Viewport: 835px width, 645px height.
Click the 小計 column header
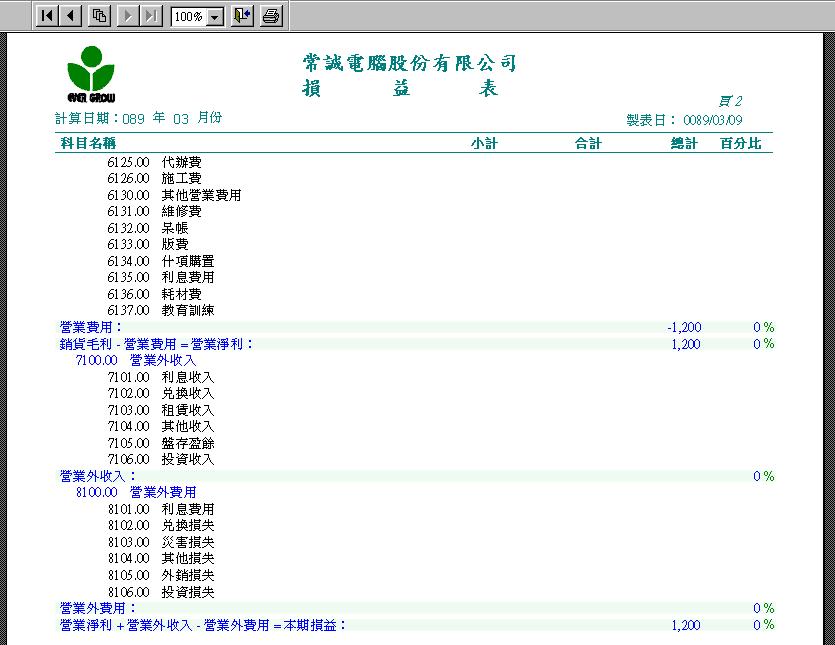484,144
